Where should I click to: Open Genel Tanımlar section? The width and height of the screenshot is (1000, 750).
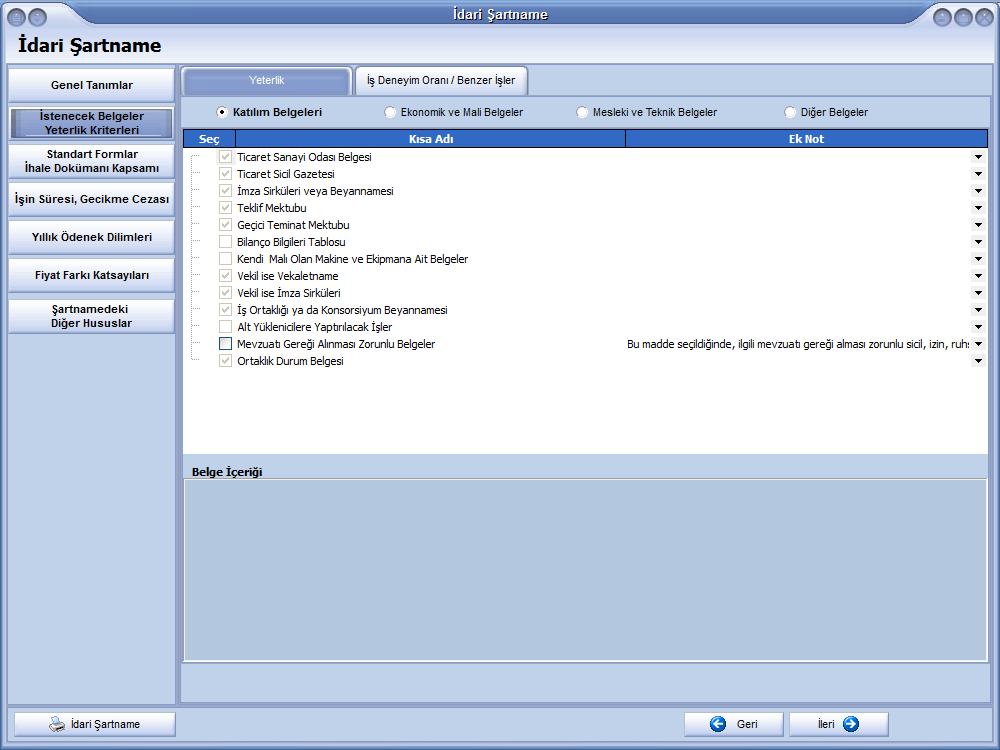pyautogui.click(x=92, y=85)
